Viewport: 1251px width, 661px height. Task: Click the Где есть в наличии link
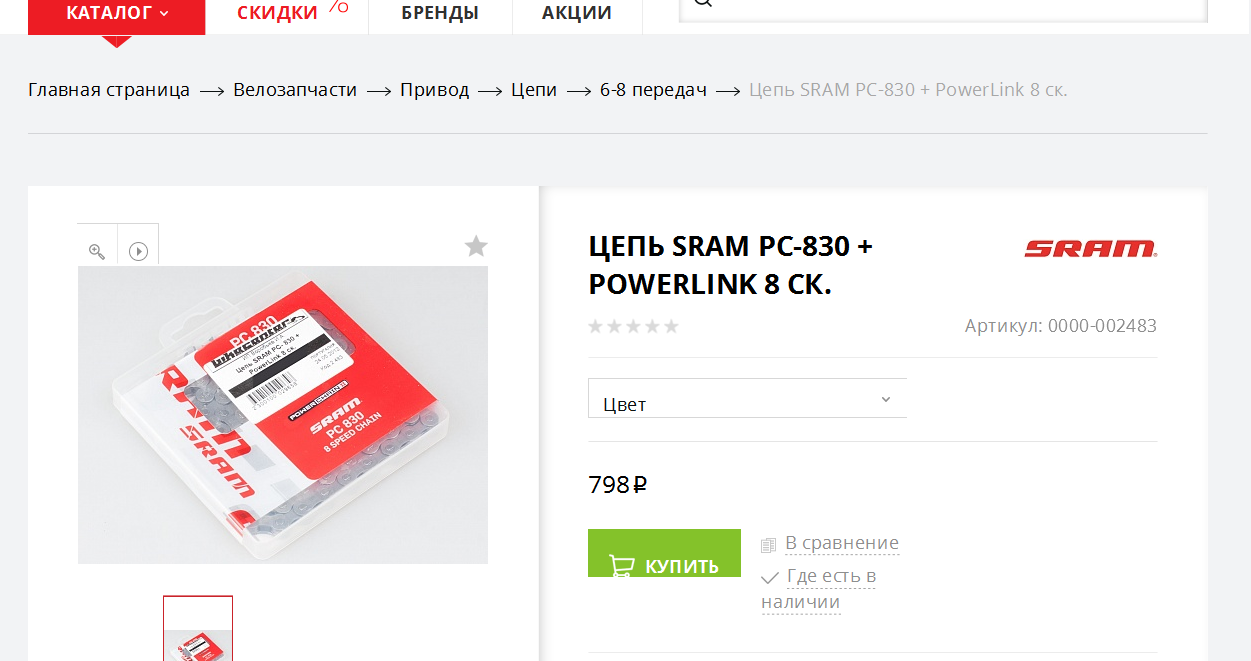pyautogui.click(x=820, y=589)
